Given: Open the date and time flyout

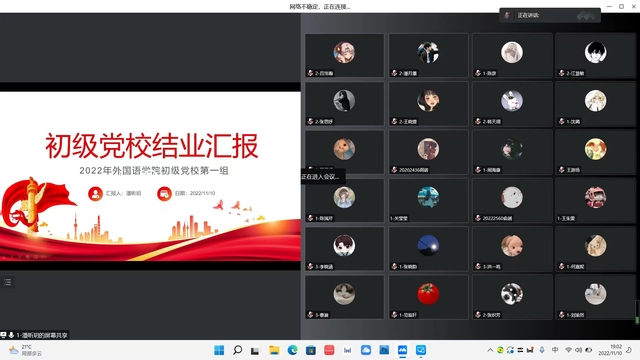Looking at the screenshot, I should tap(610, 350).
